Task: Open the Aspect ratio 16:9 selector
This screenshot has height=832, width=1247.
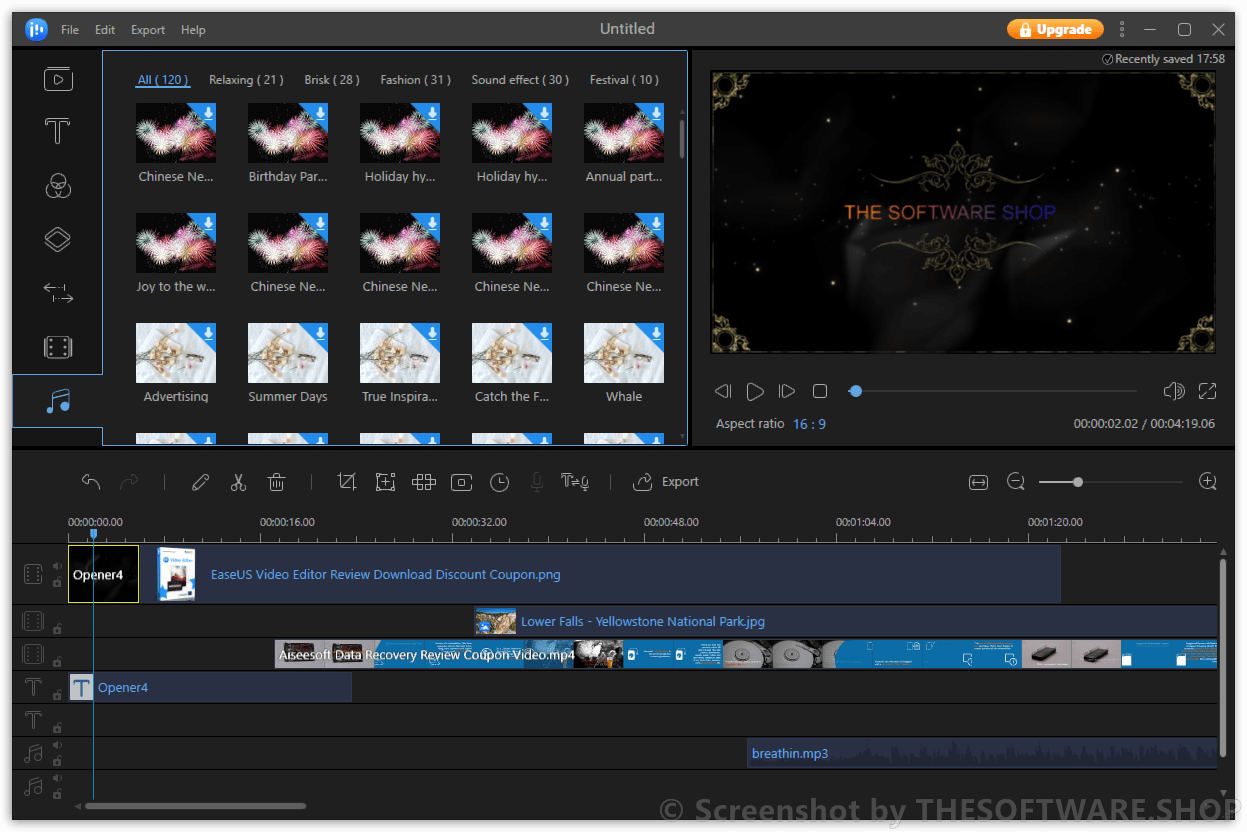Action: point(809,423)
